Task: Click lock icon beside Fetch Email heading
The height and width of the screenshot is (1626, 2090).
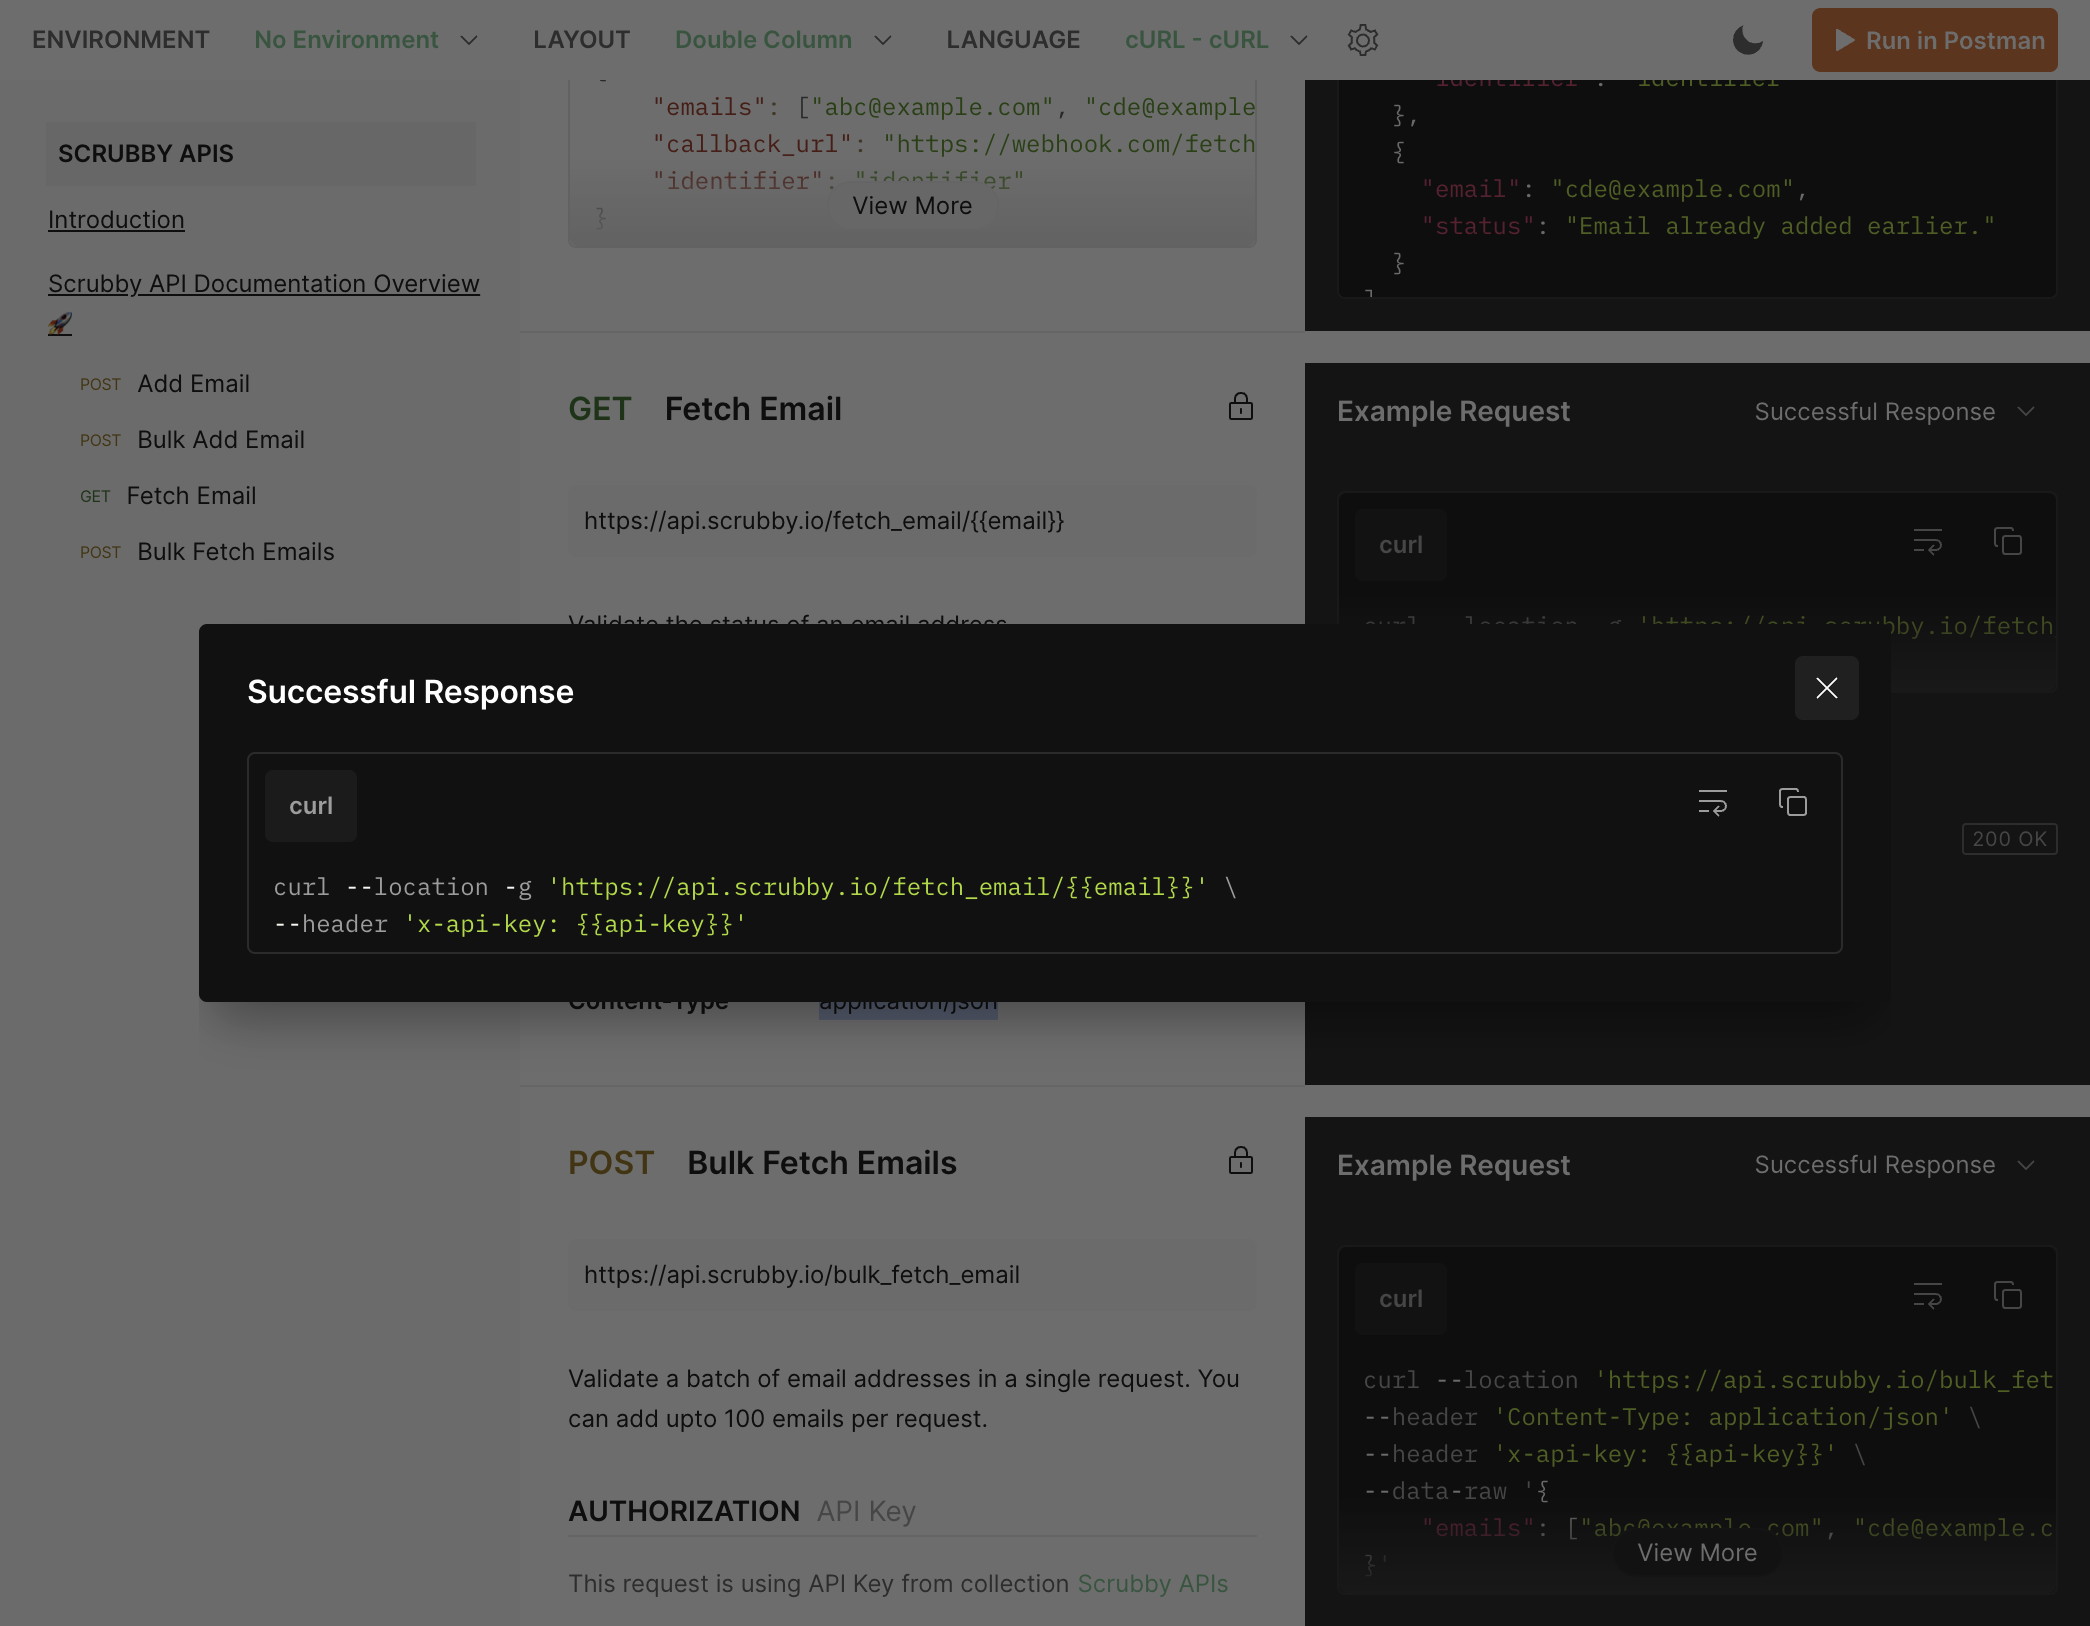Action: pos(1240,407)
